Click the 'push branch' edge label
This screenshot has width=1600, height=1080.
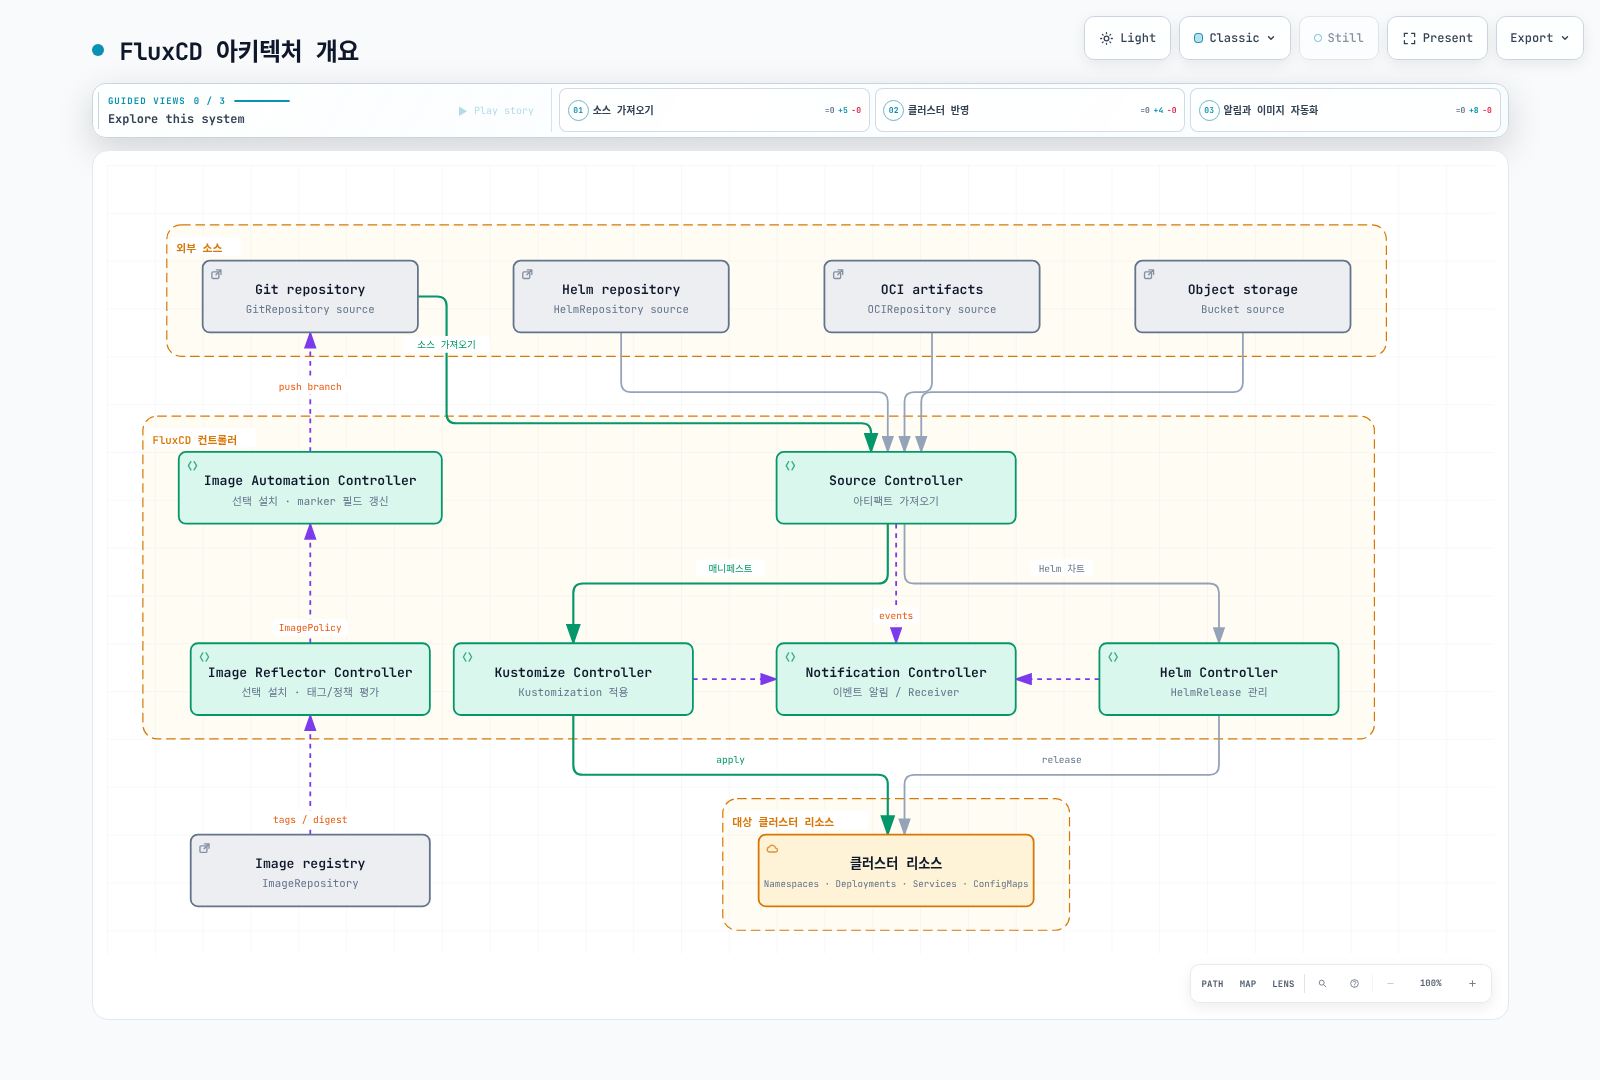[310, 387]
